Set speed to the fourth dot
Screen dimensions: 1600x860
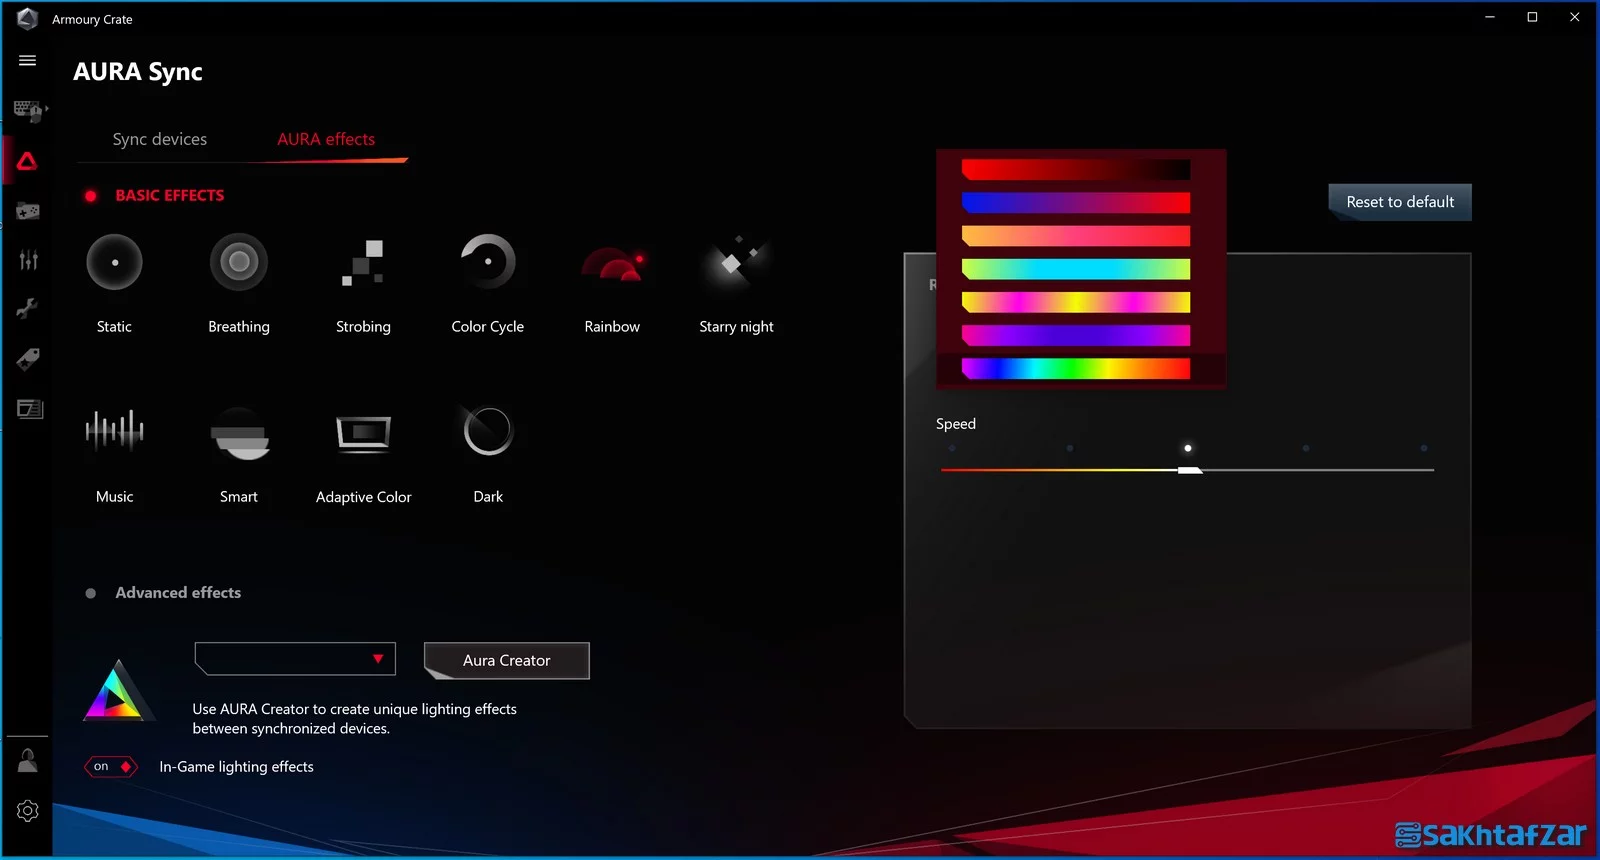[1306, 448]
